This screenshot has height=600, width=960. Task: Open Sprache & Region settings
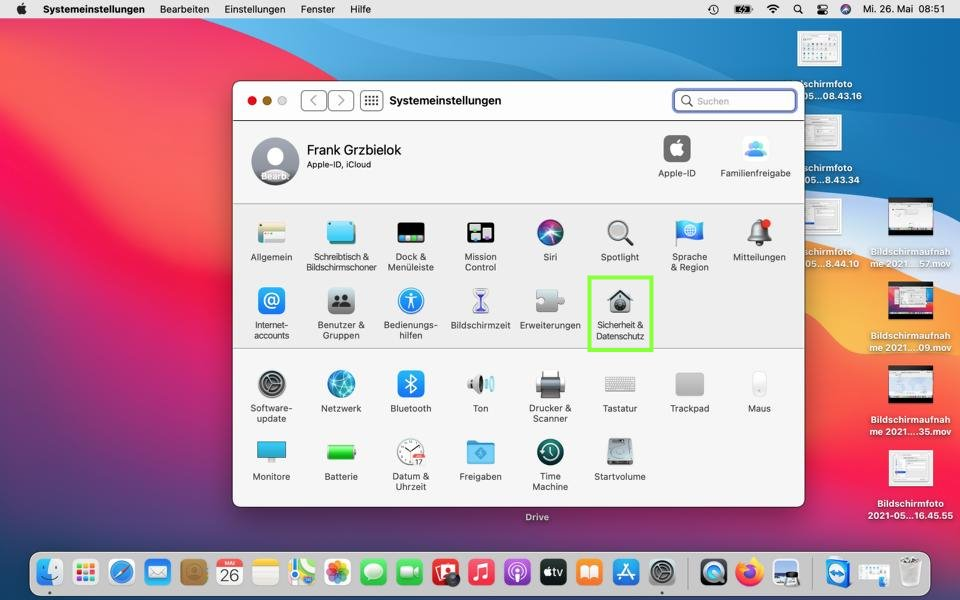(x=689, y=246)
